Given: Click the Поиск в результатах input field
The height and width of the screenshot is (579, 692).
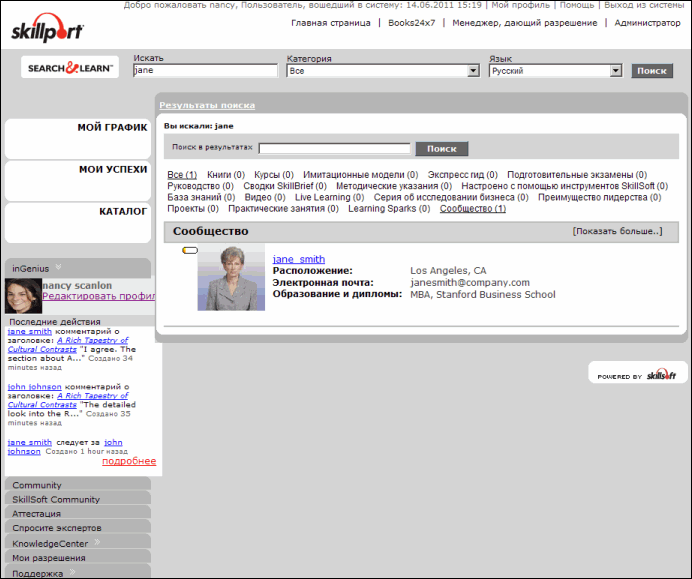Looking at the screenshot, I should (335, 148).
